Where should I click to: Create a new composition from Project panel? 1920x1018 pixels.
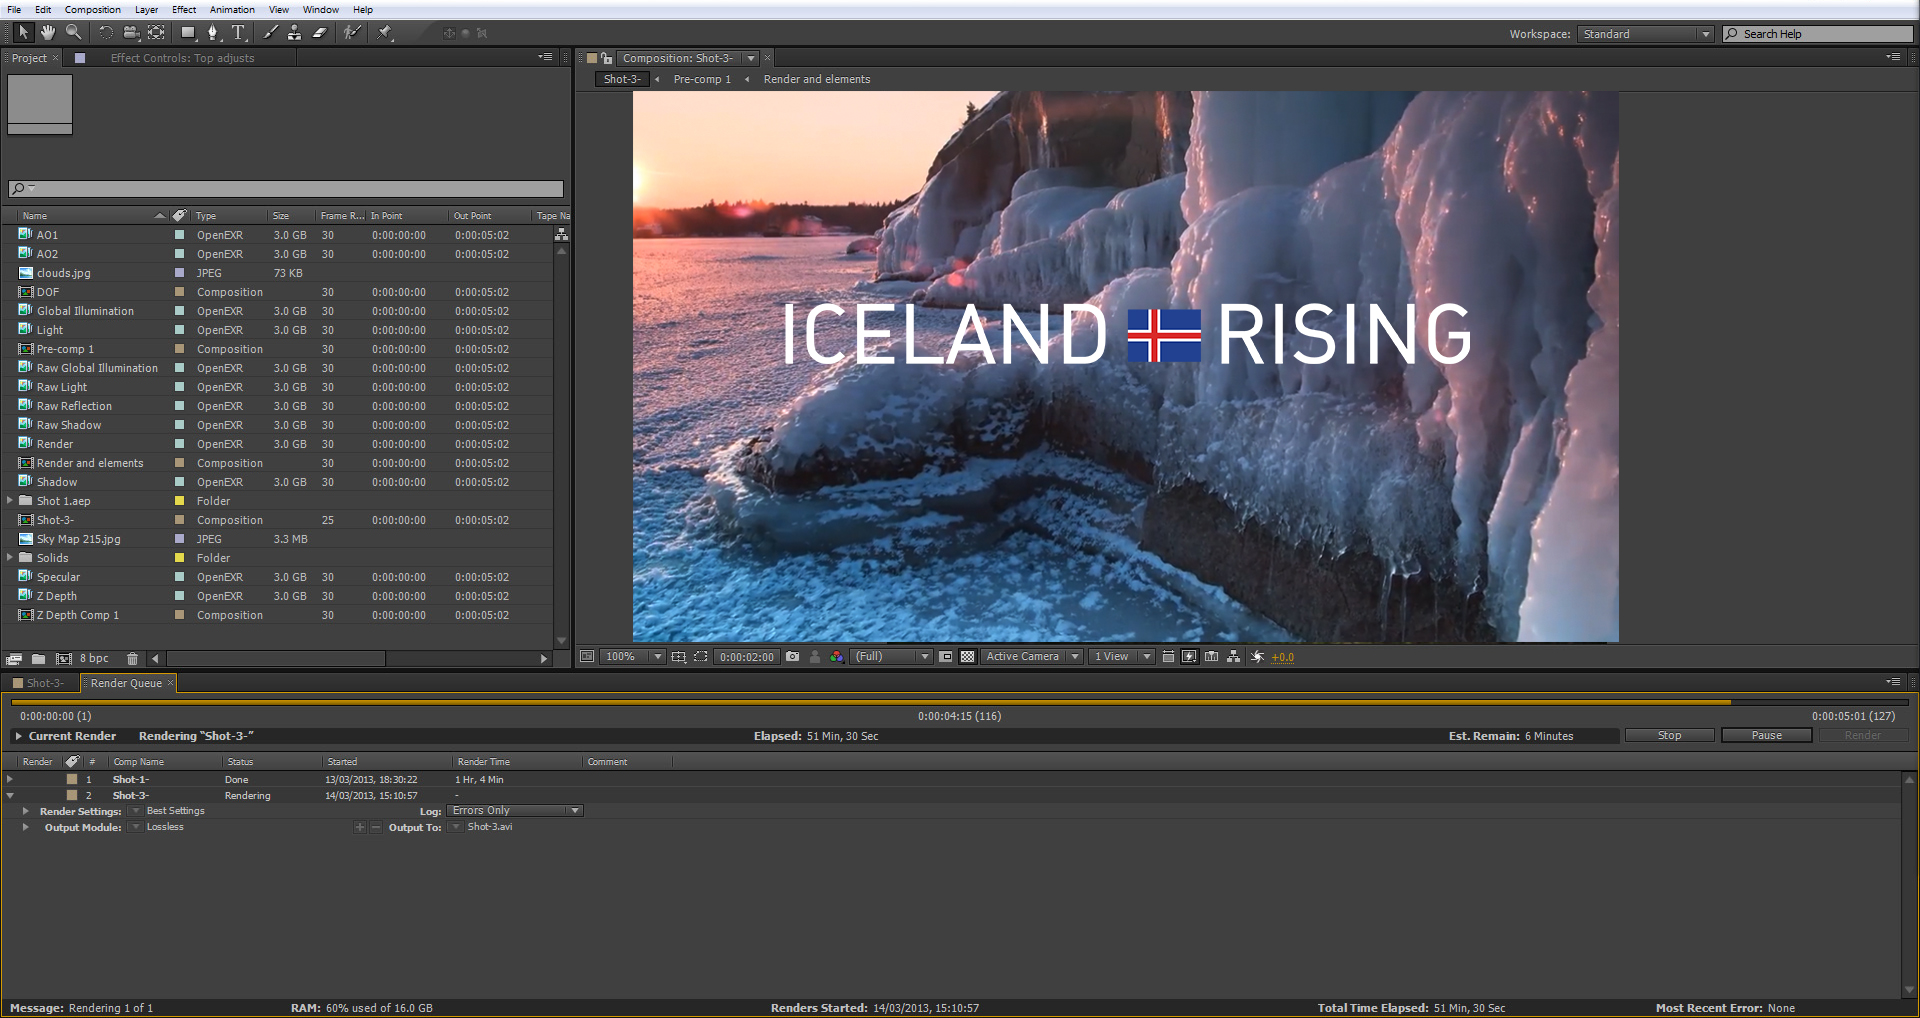pyautogui.click(x=64, y=659)
